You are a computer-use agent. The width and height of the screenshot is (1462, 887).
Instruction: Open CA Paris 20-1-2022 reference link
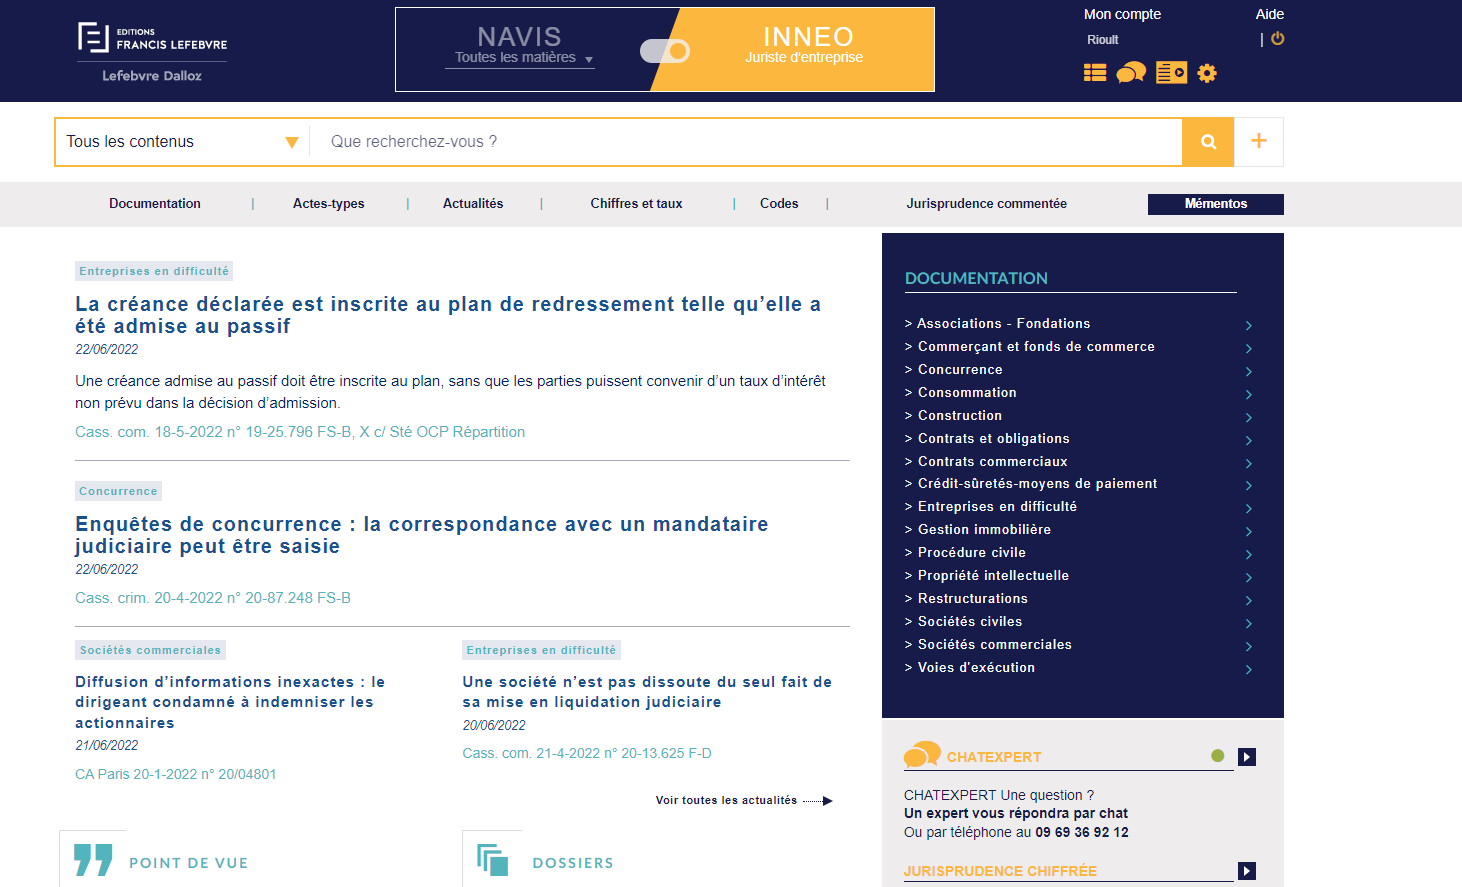click(176, 774)
